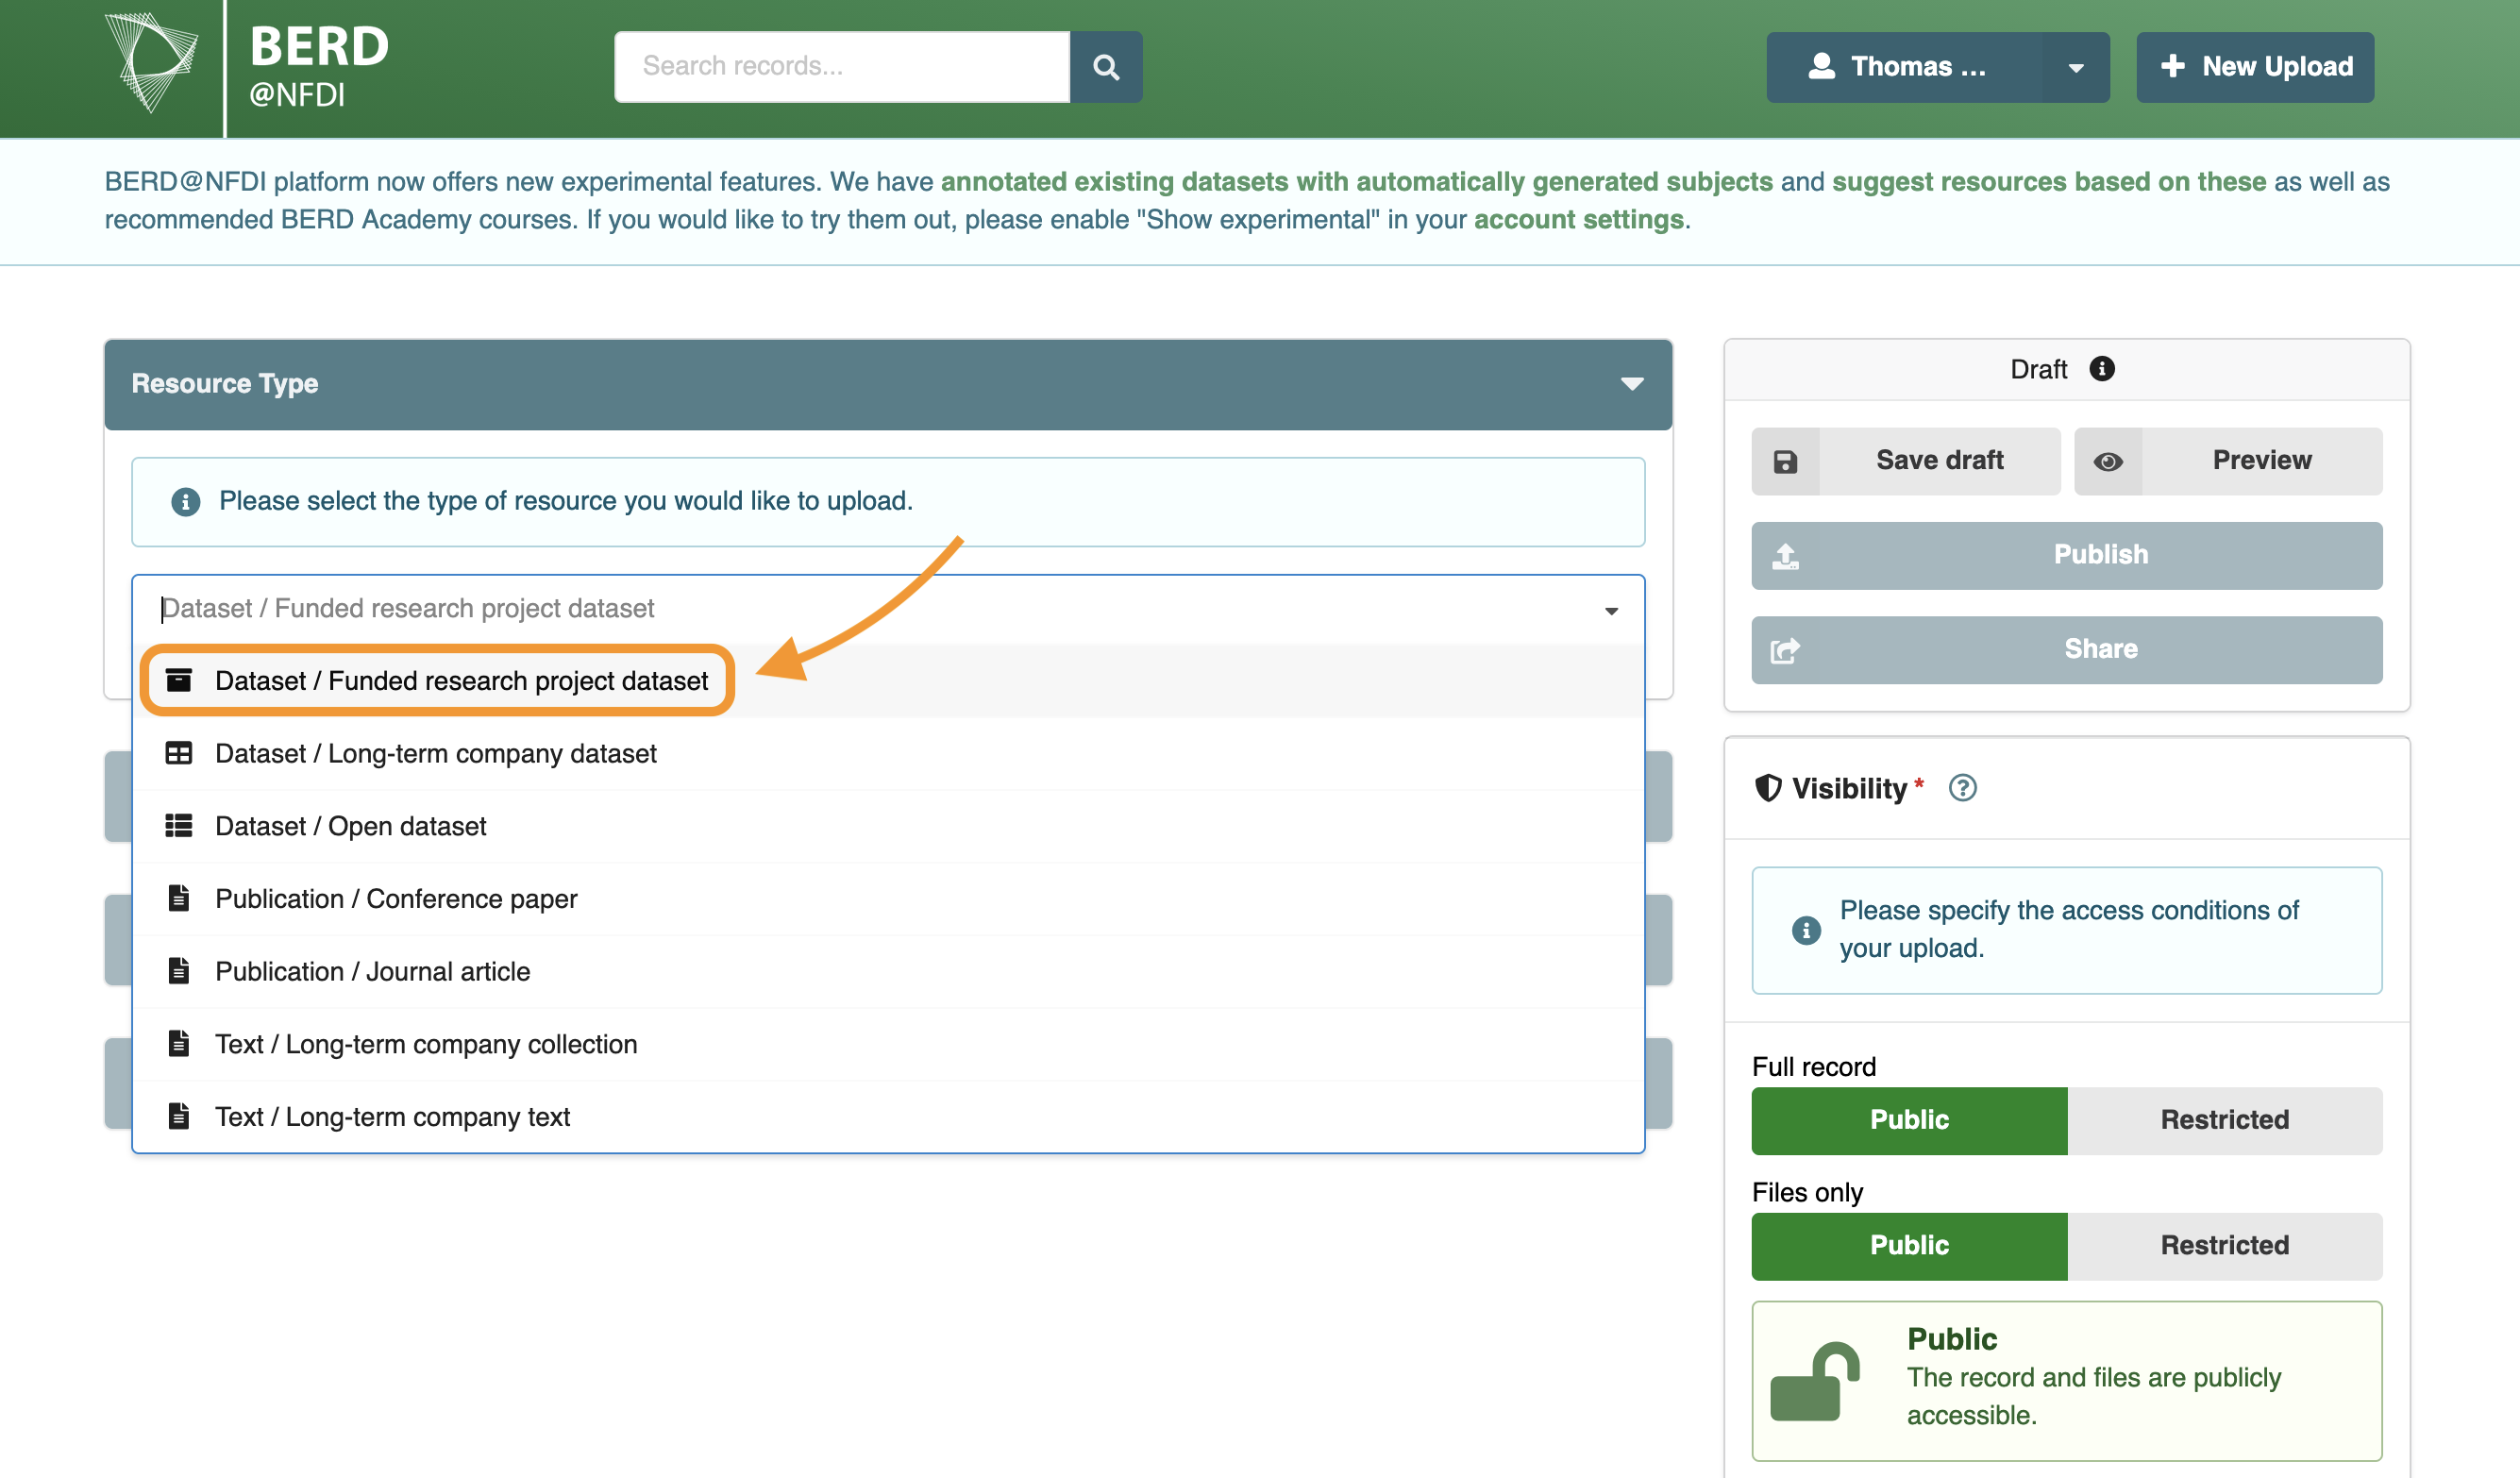Screen dimensions: 2520x1478
Task: Click the eye preview icon
Action: [x=2108, y=462]
